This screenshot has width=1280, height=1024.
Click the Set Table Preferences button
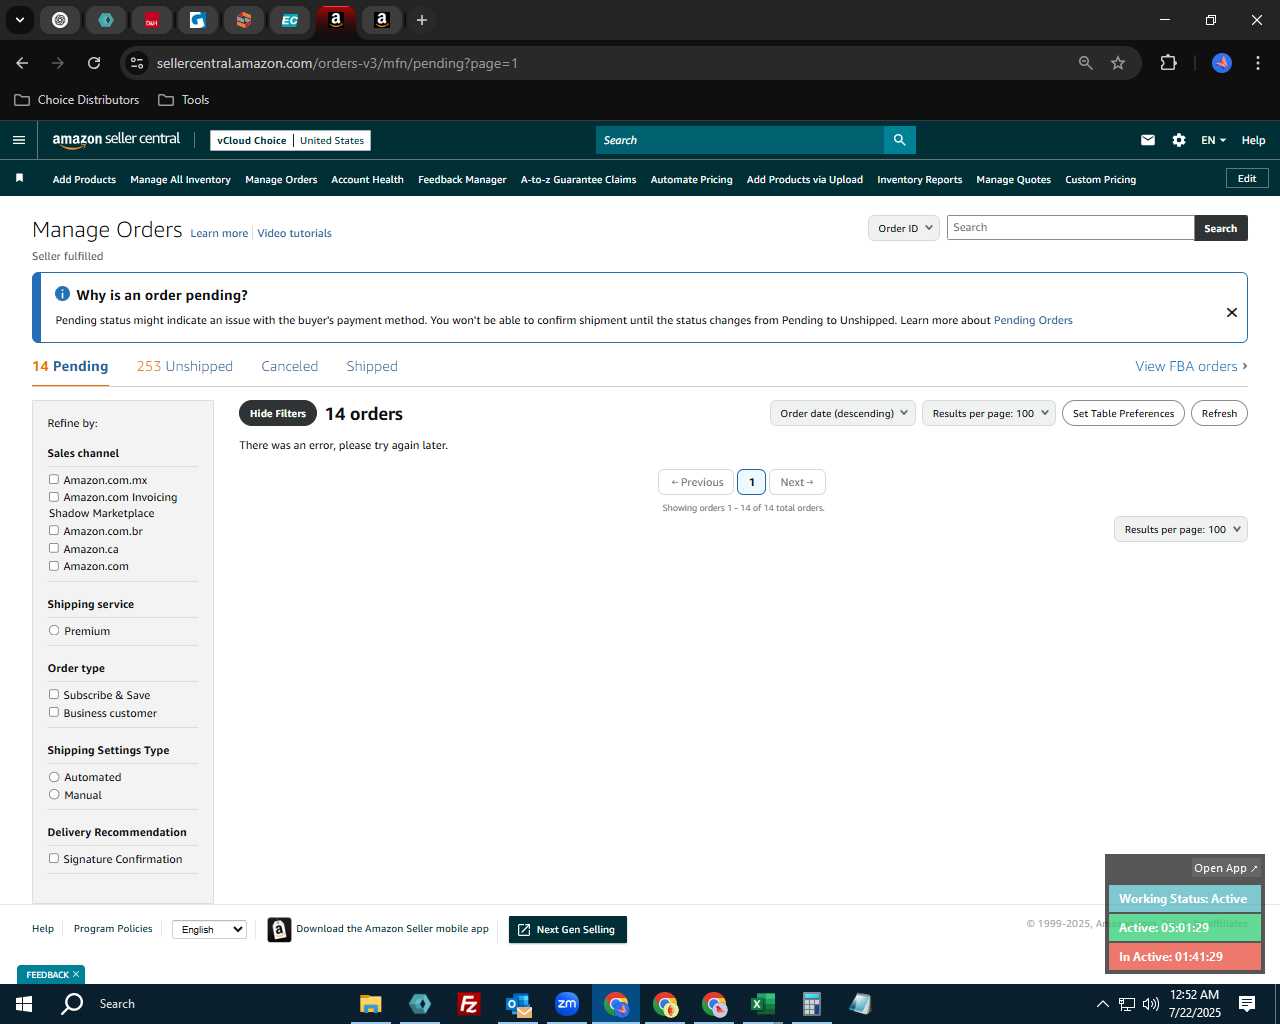[x=1123, y=413]
